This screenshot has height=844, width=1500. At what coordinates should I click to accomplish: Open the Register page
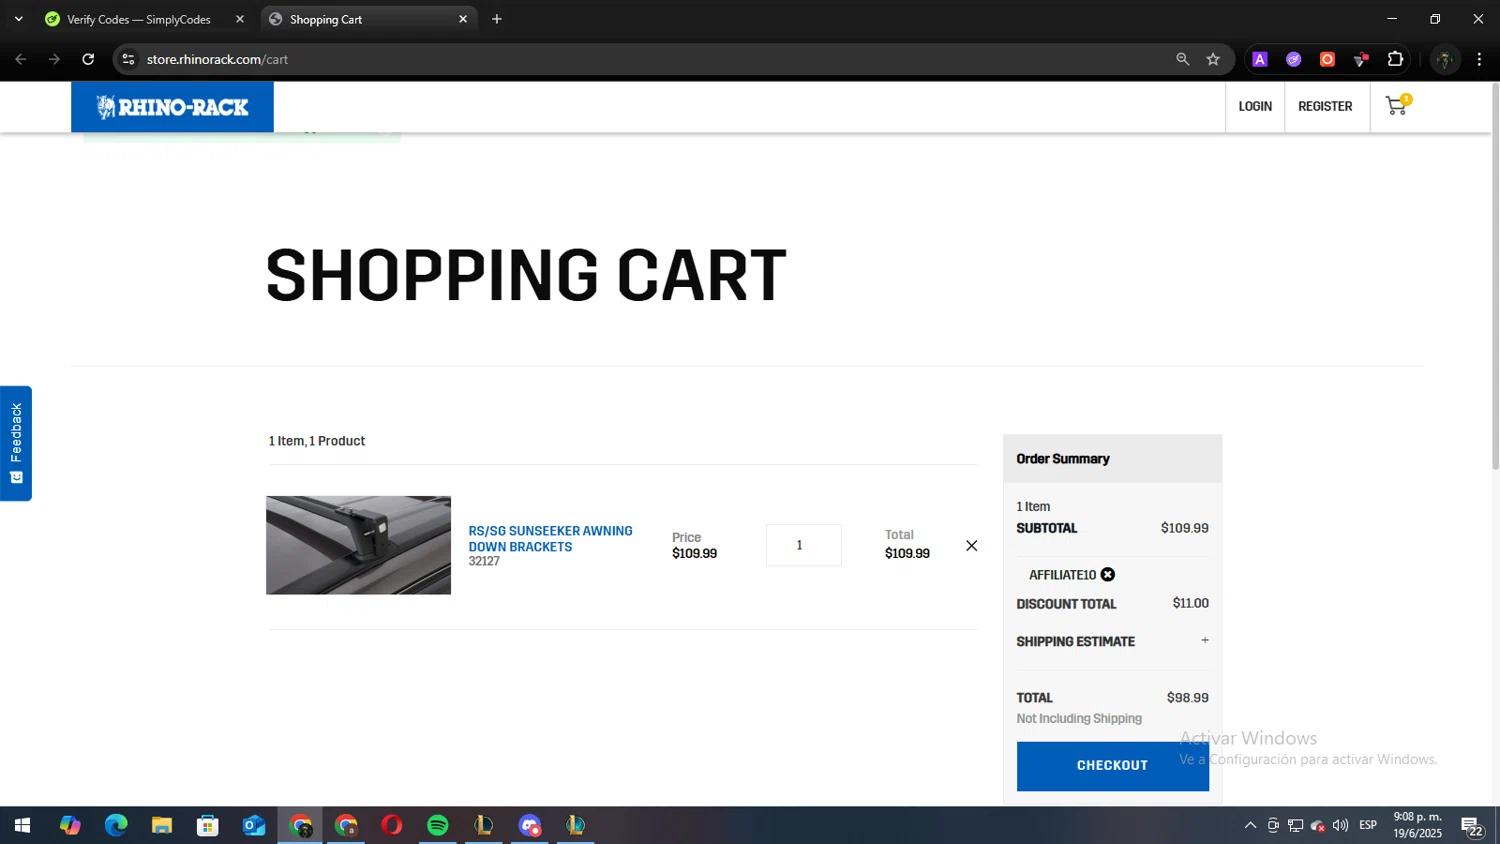(1325, 106)
